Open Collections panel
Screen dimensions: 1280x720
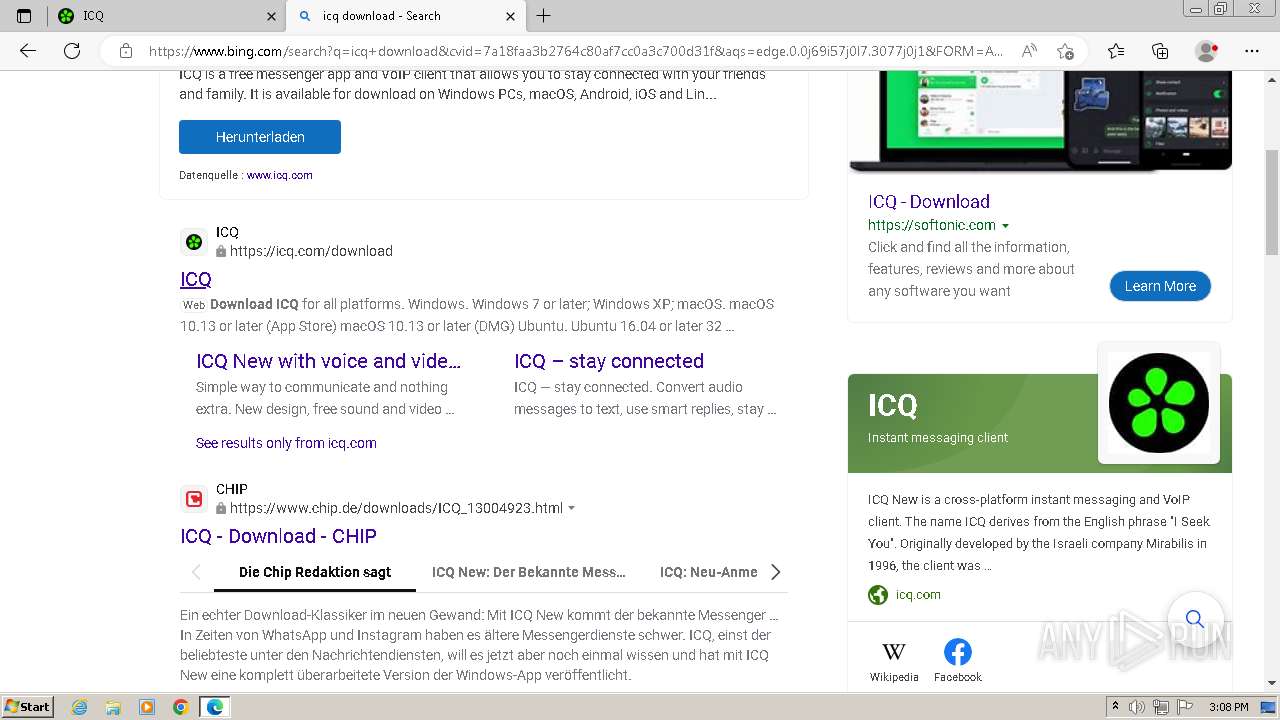pos(1160,51)
